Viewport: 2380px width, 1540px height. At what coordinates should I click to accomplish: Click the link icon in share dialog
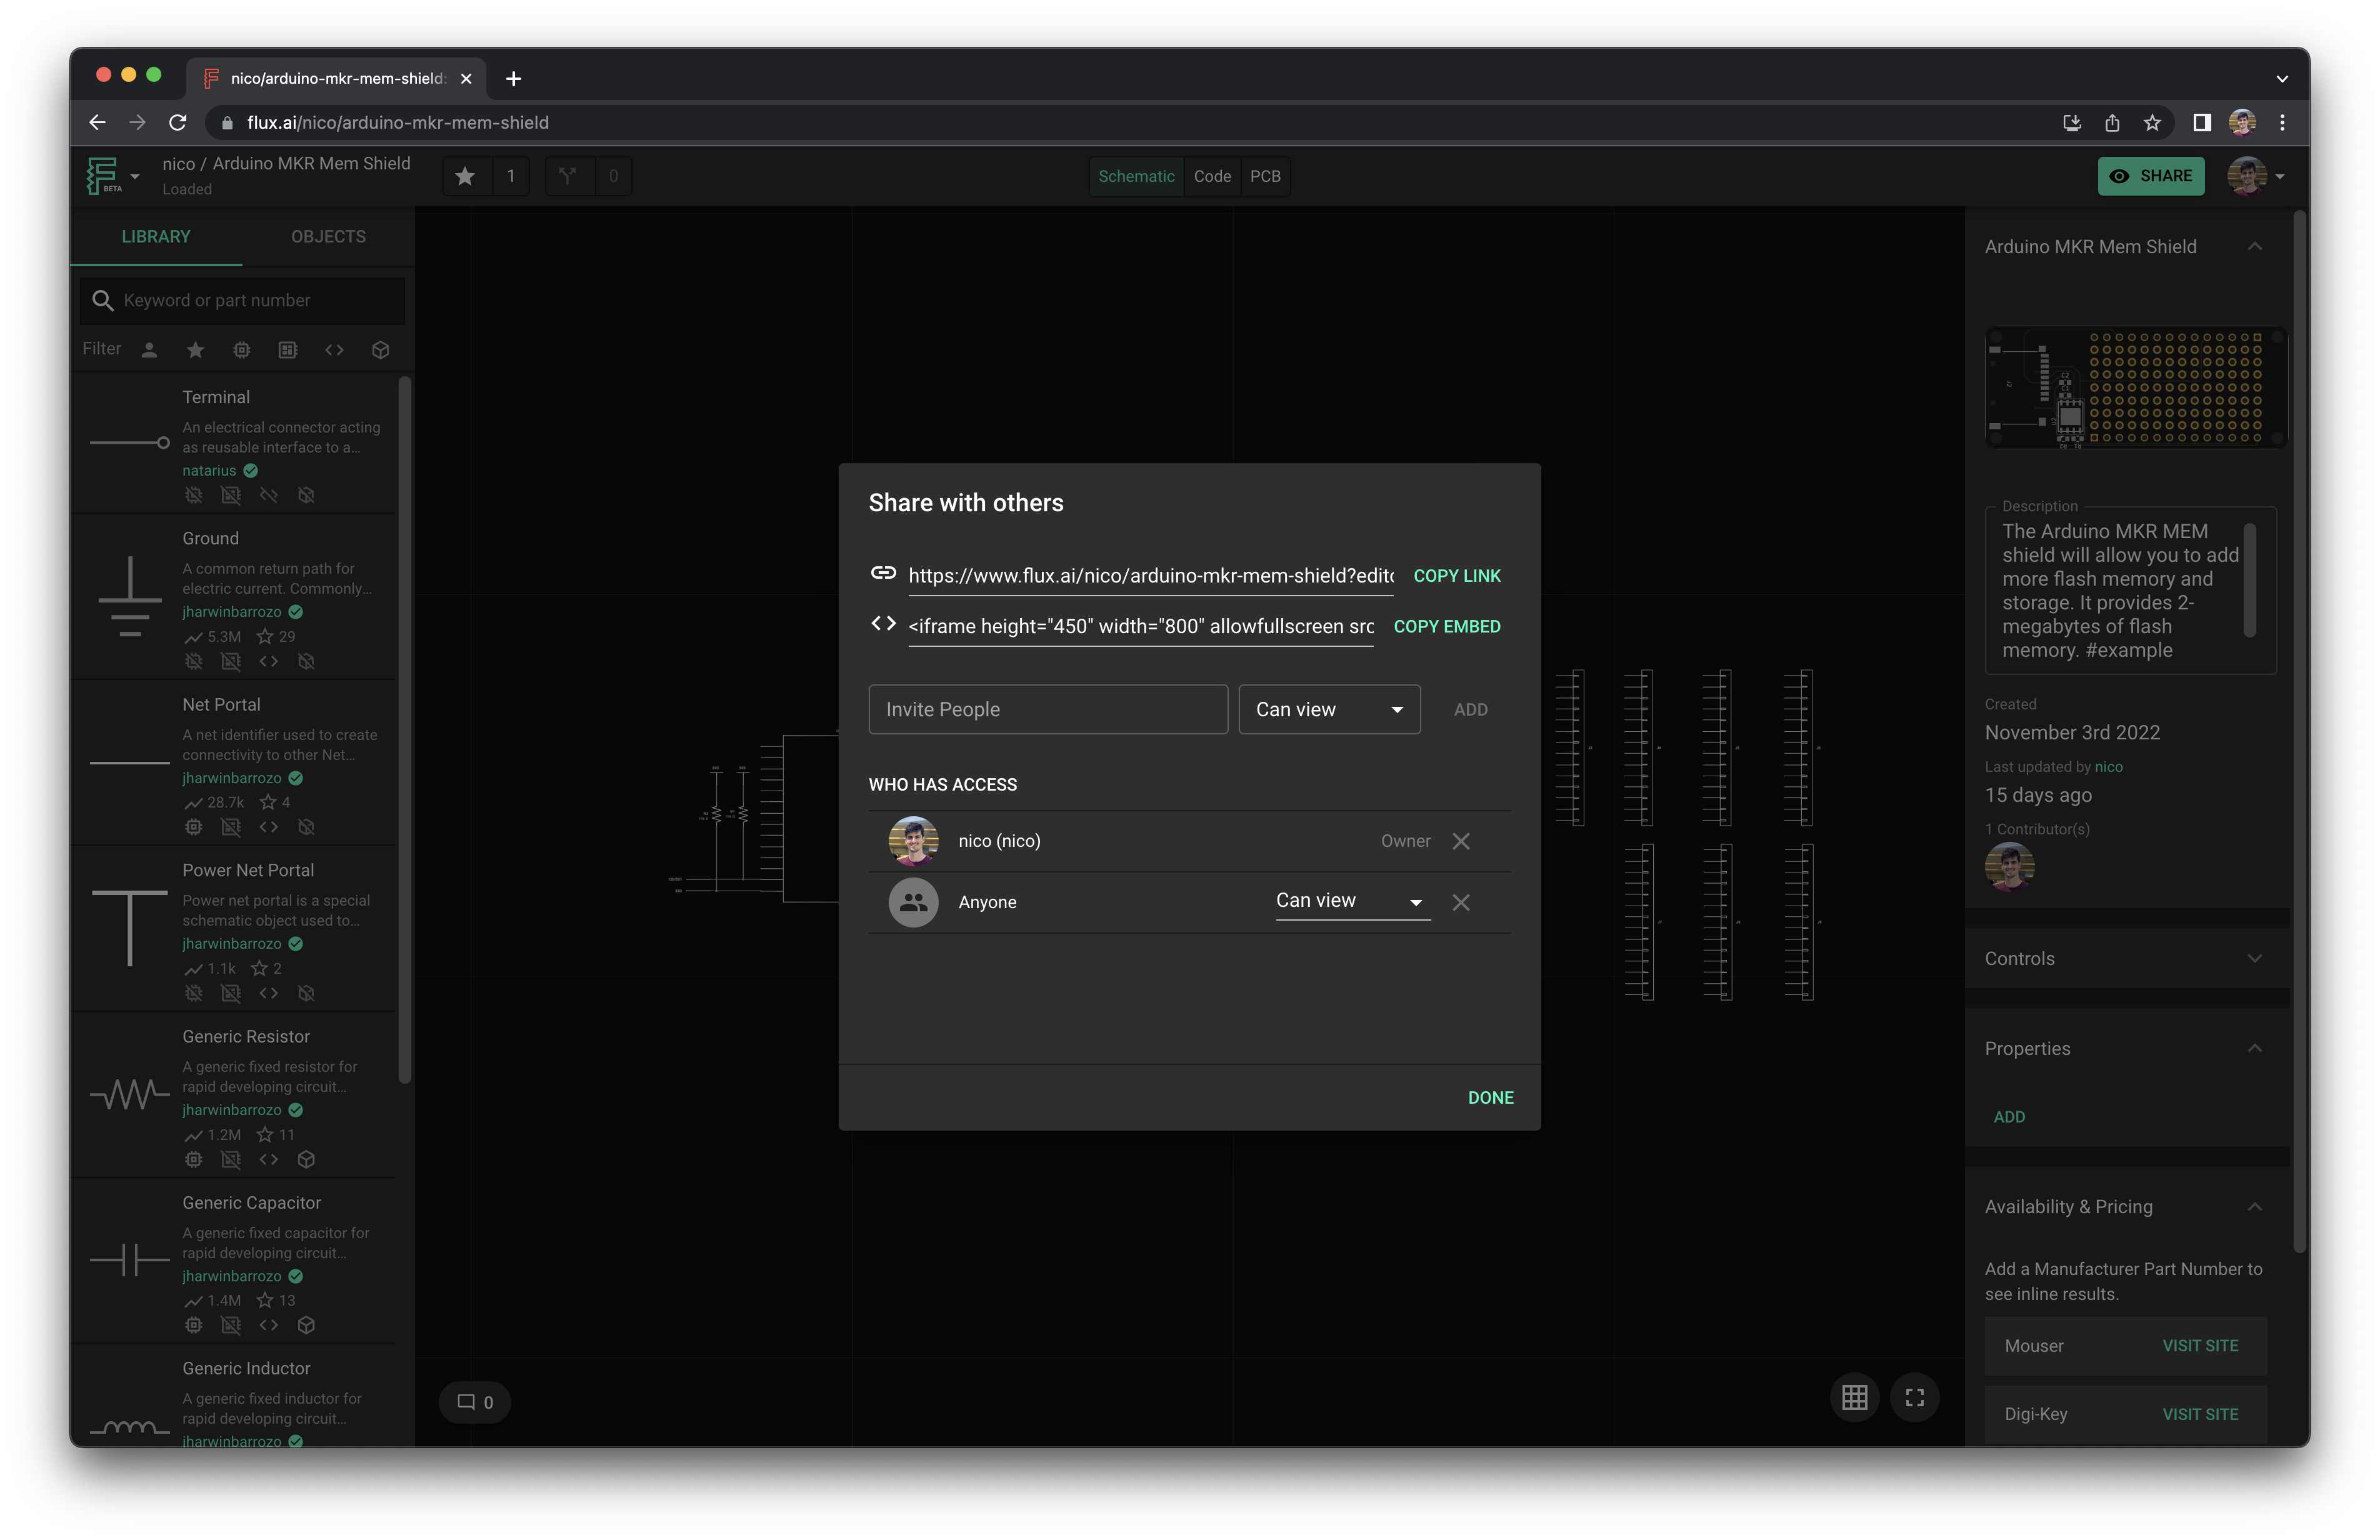(883, 573)
